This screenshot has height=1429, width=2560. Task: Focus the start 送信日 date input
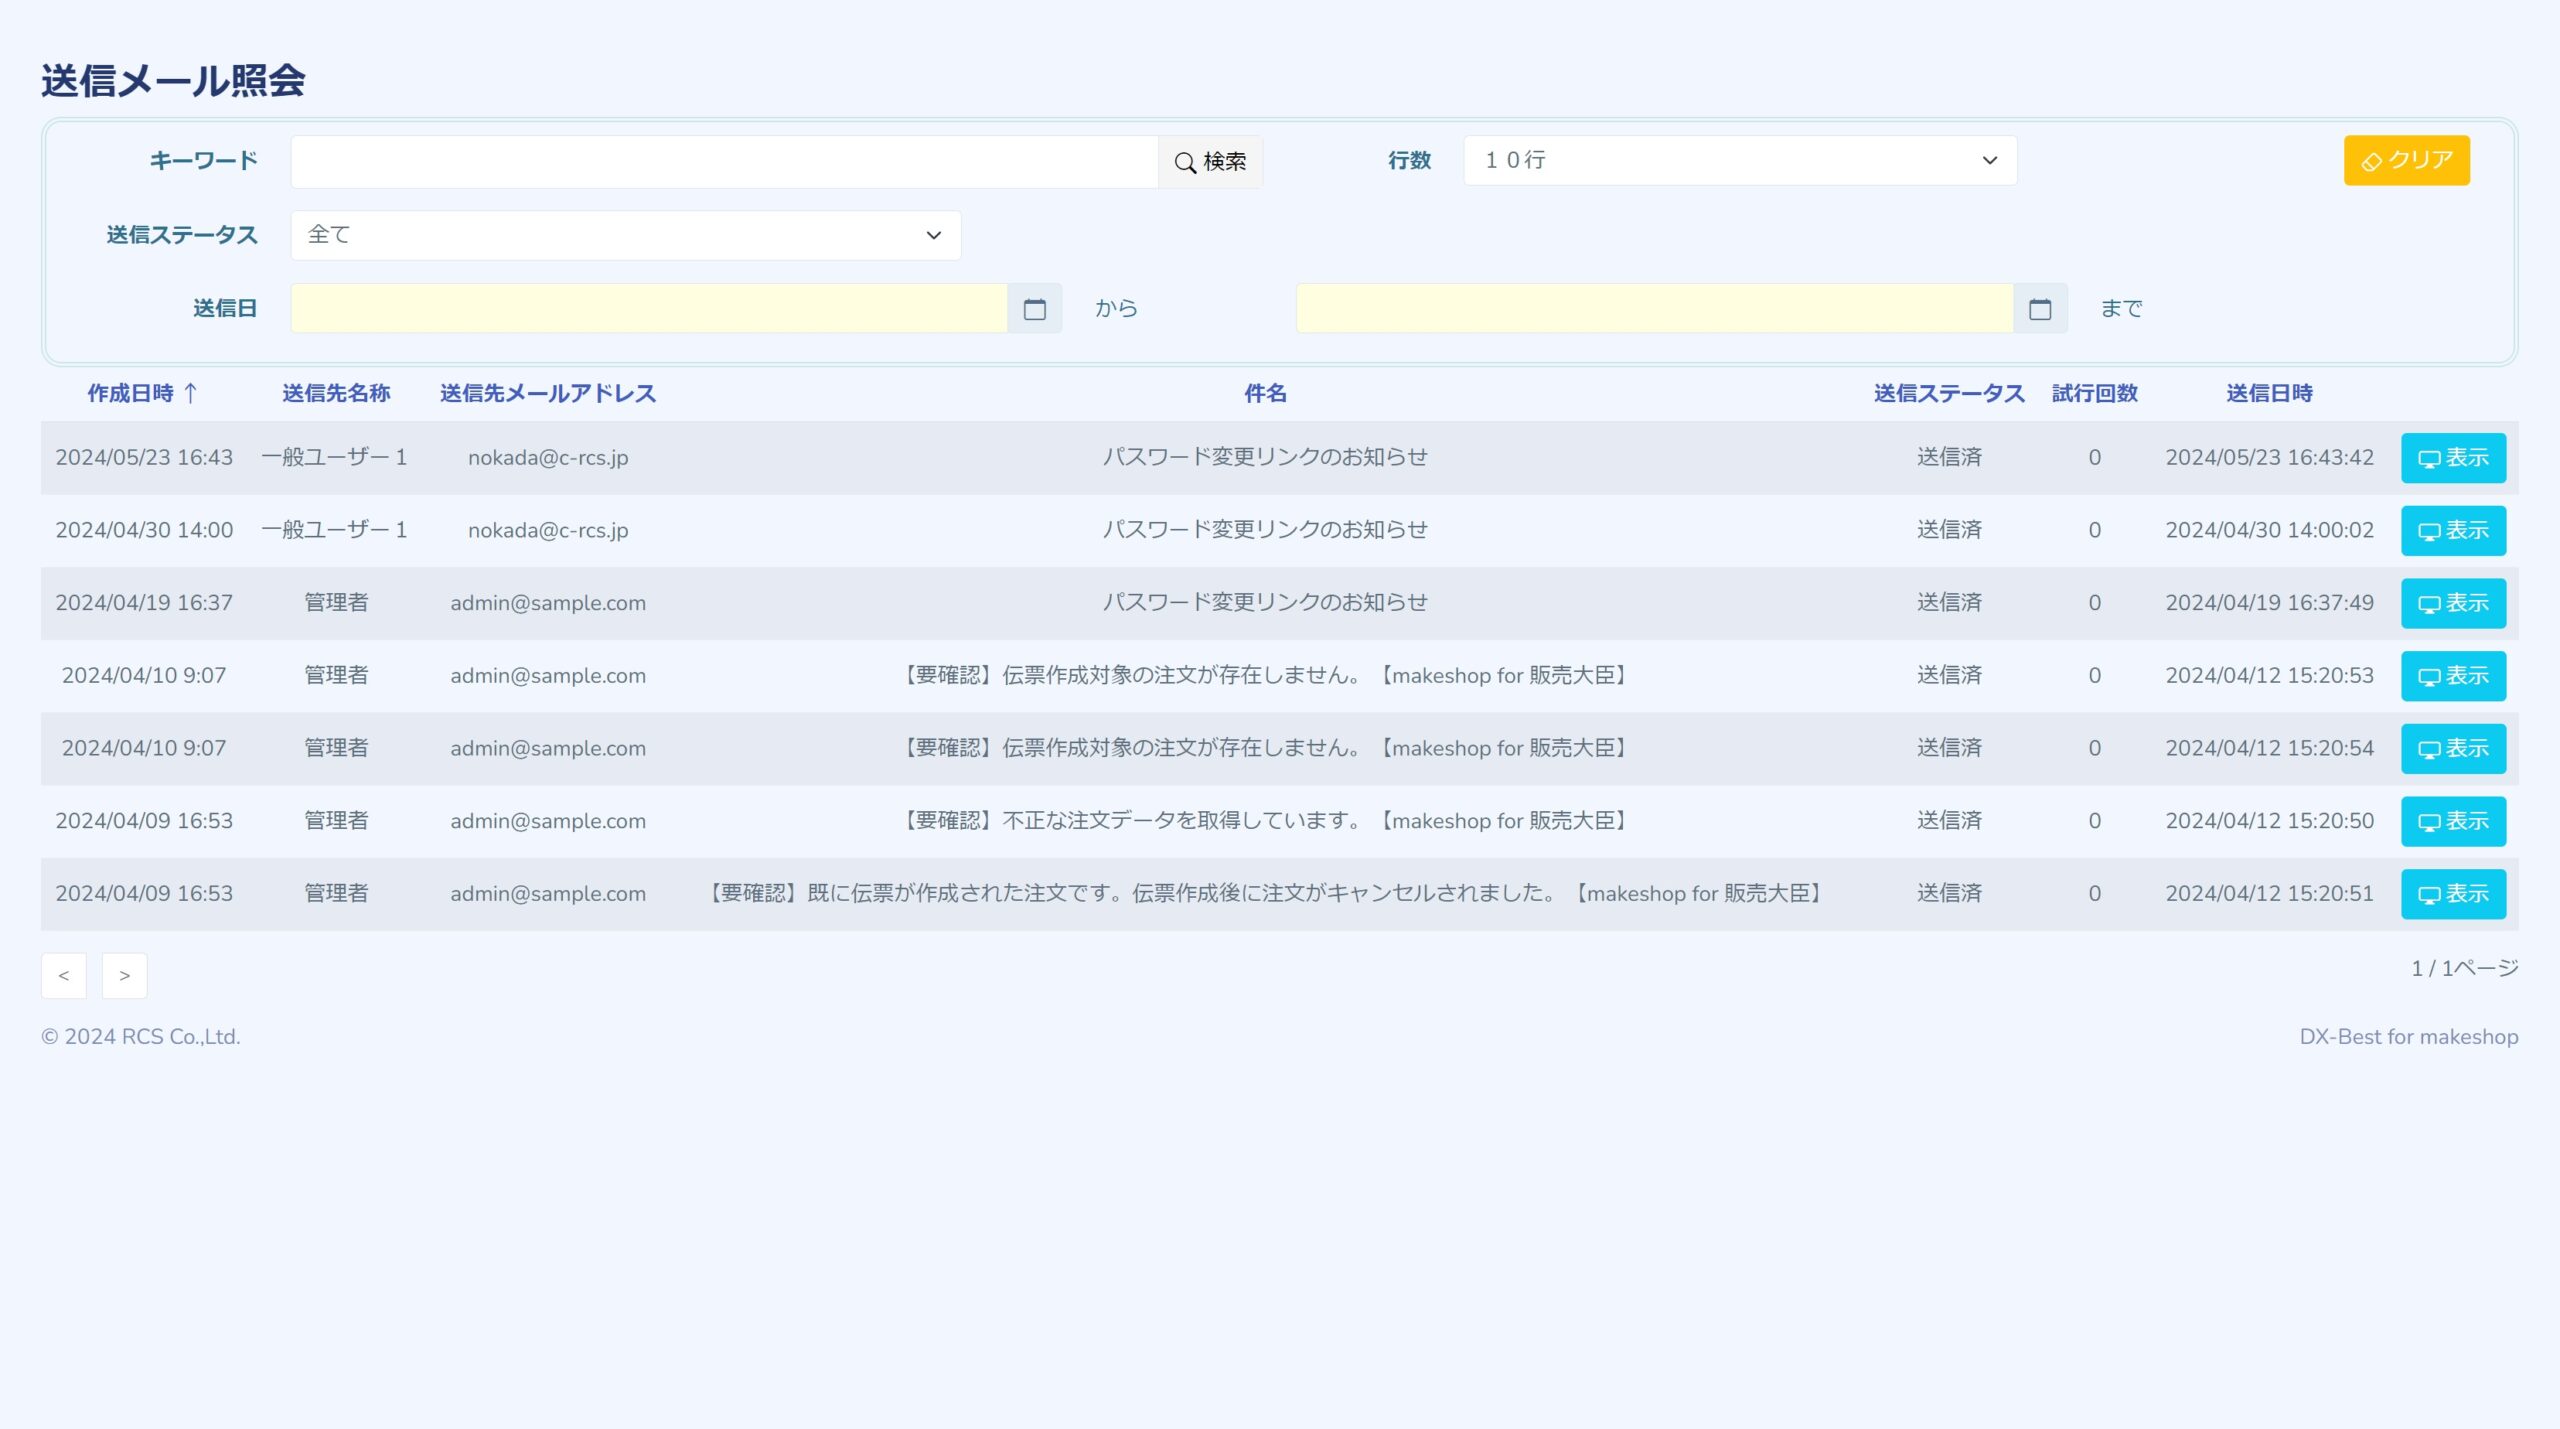click(648, 309)
